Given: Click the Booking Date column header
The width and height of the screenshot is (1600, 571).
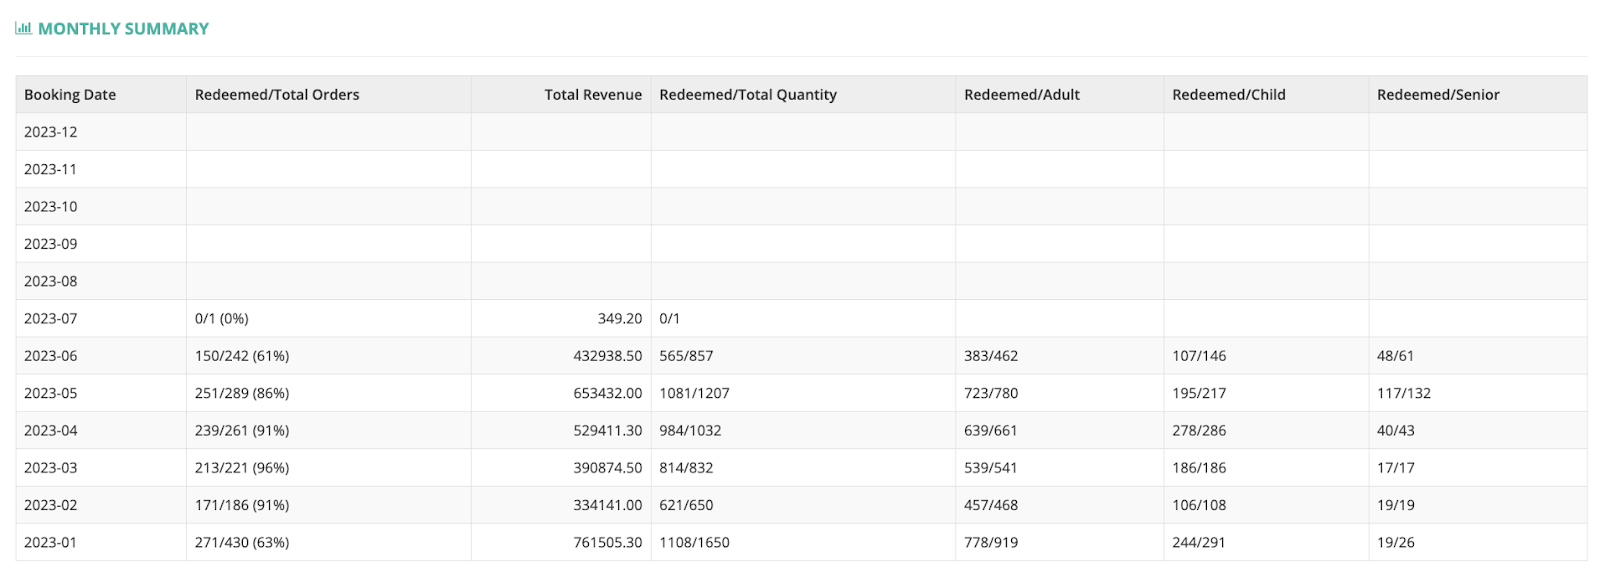Looking at the screenshot, I should [70, 95].
